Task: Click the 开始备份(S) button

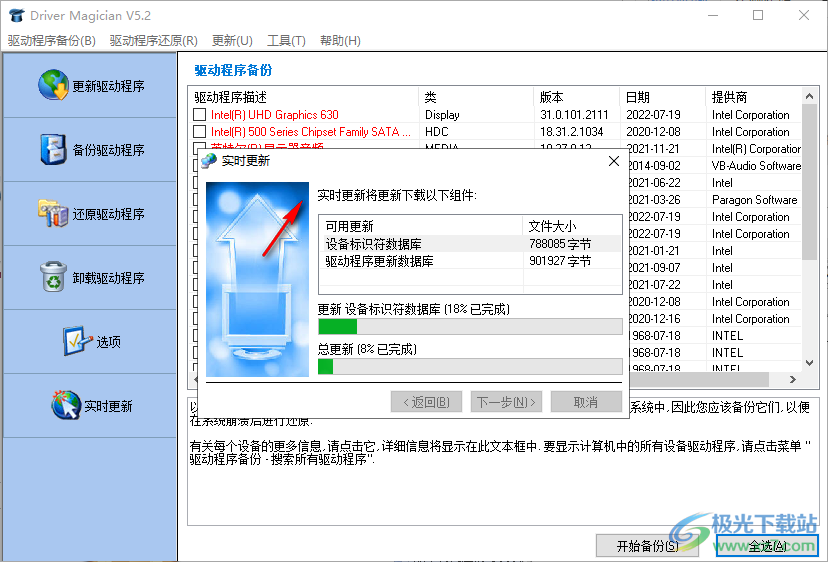Action: [x=648, y=546]
